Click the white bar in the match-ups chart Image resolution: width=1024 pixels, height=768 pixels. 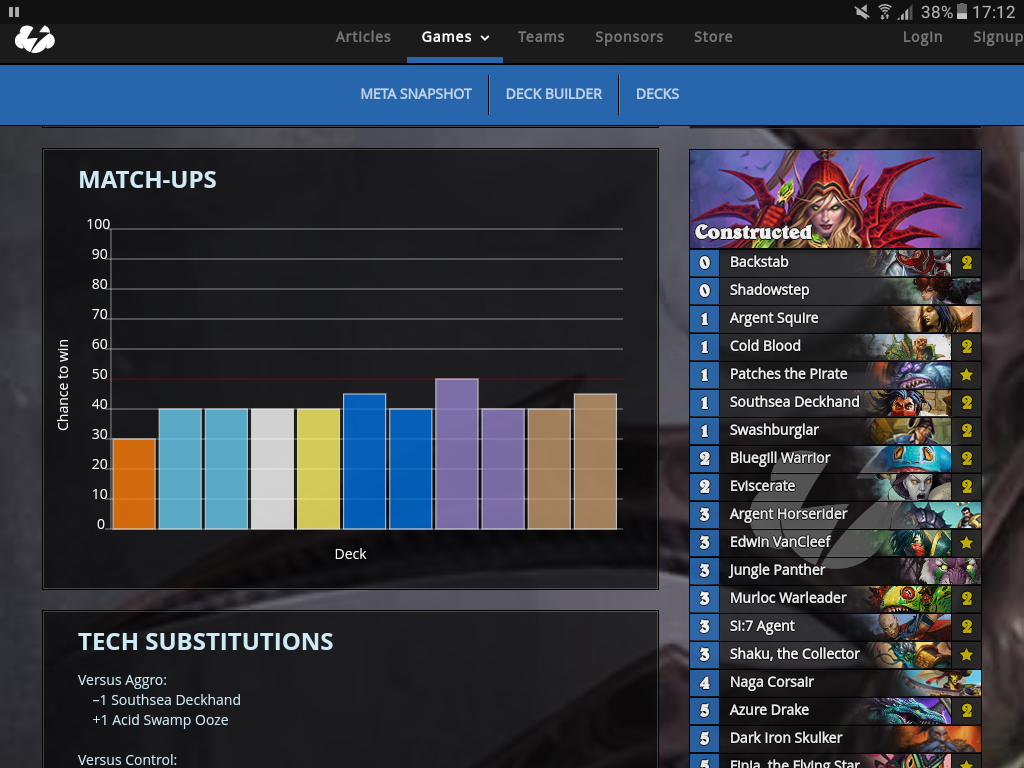[x=272, y=469]
